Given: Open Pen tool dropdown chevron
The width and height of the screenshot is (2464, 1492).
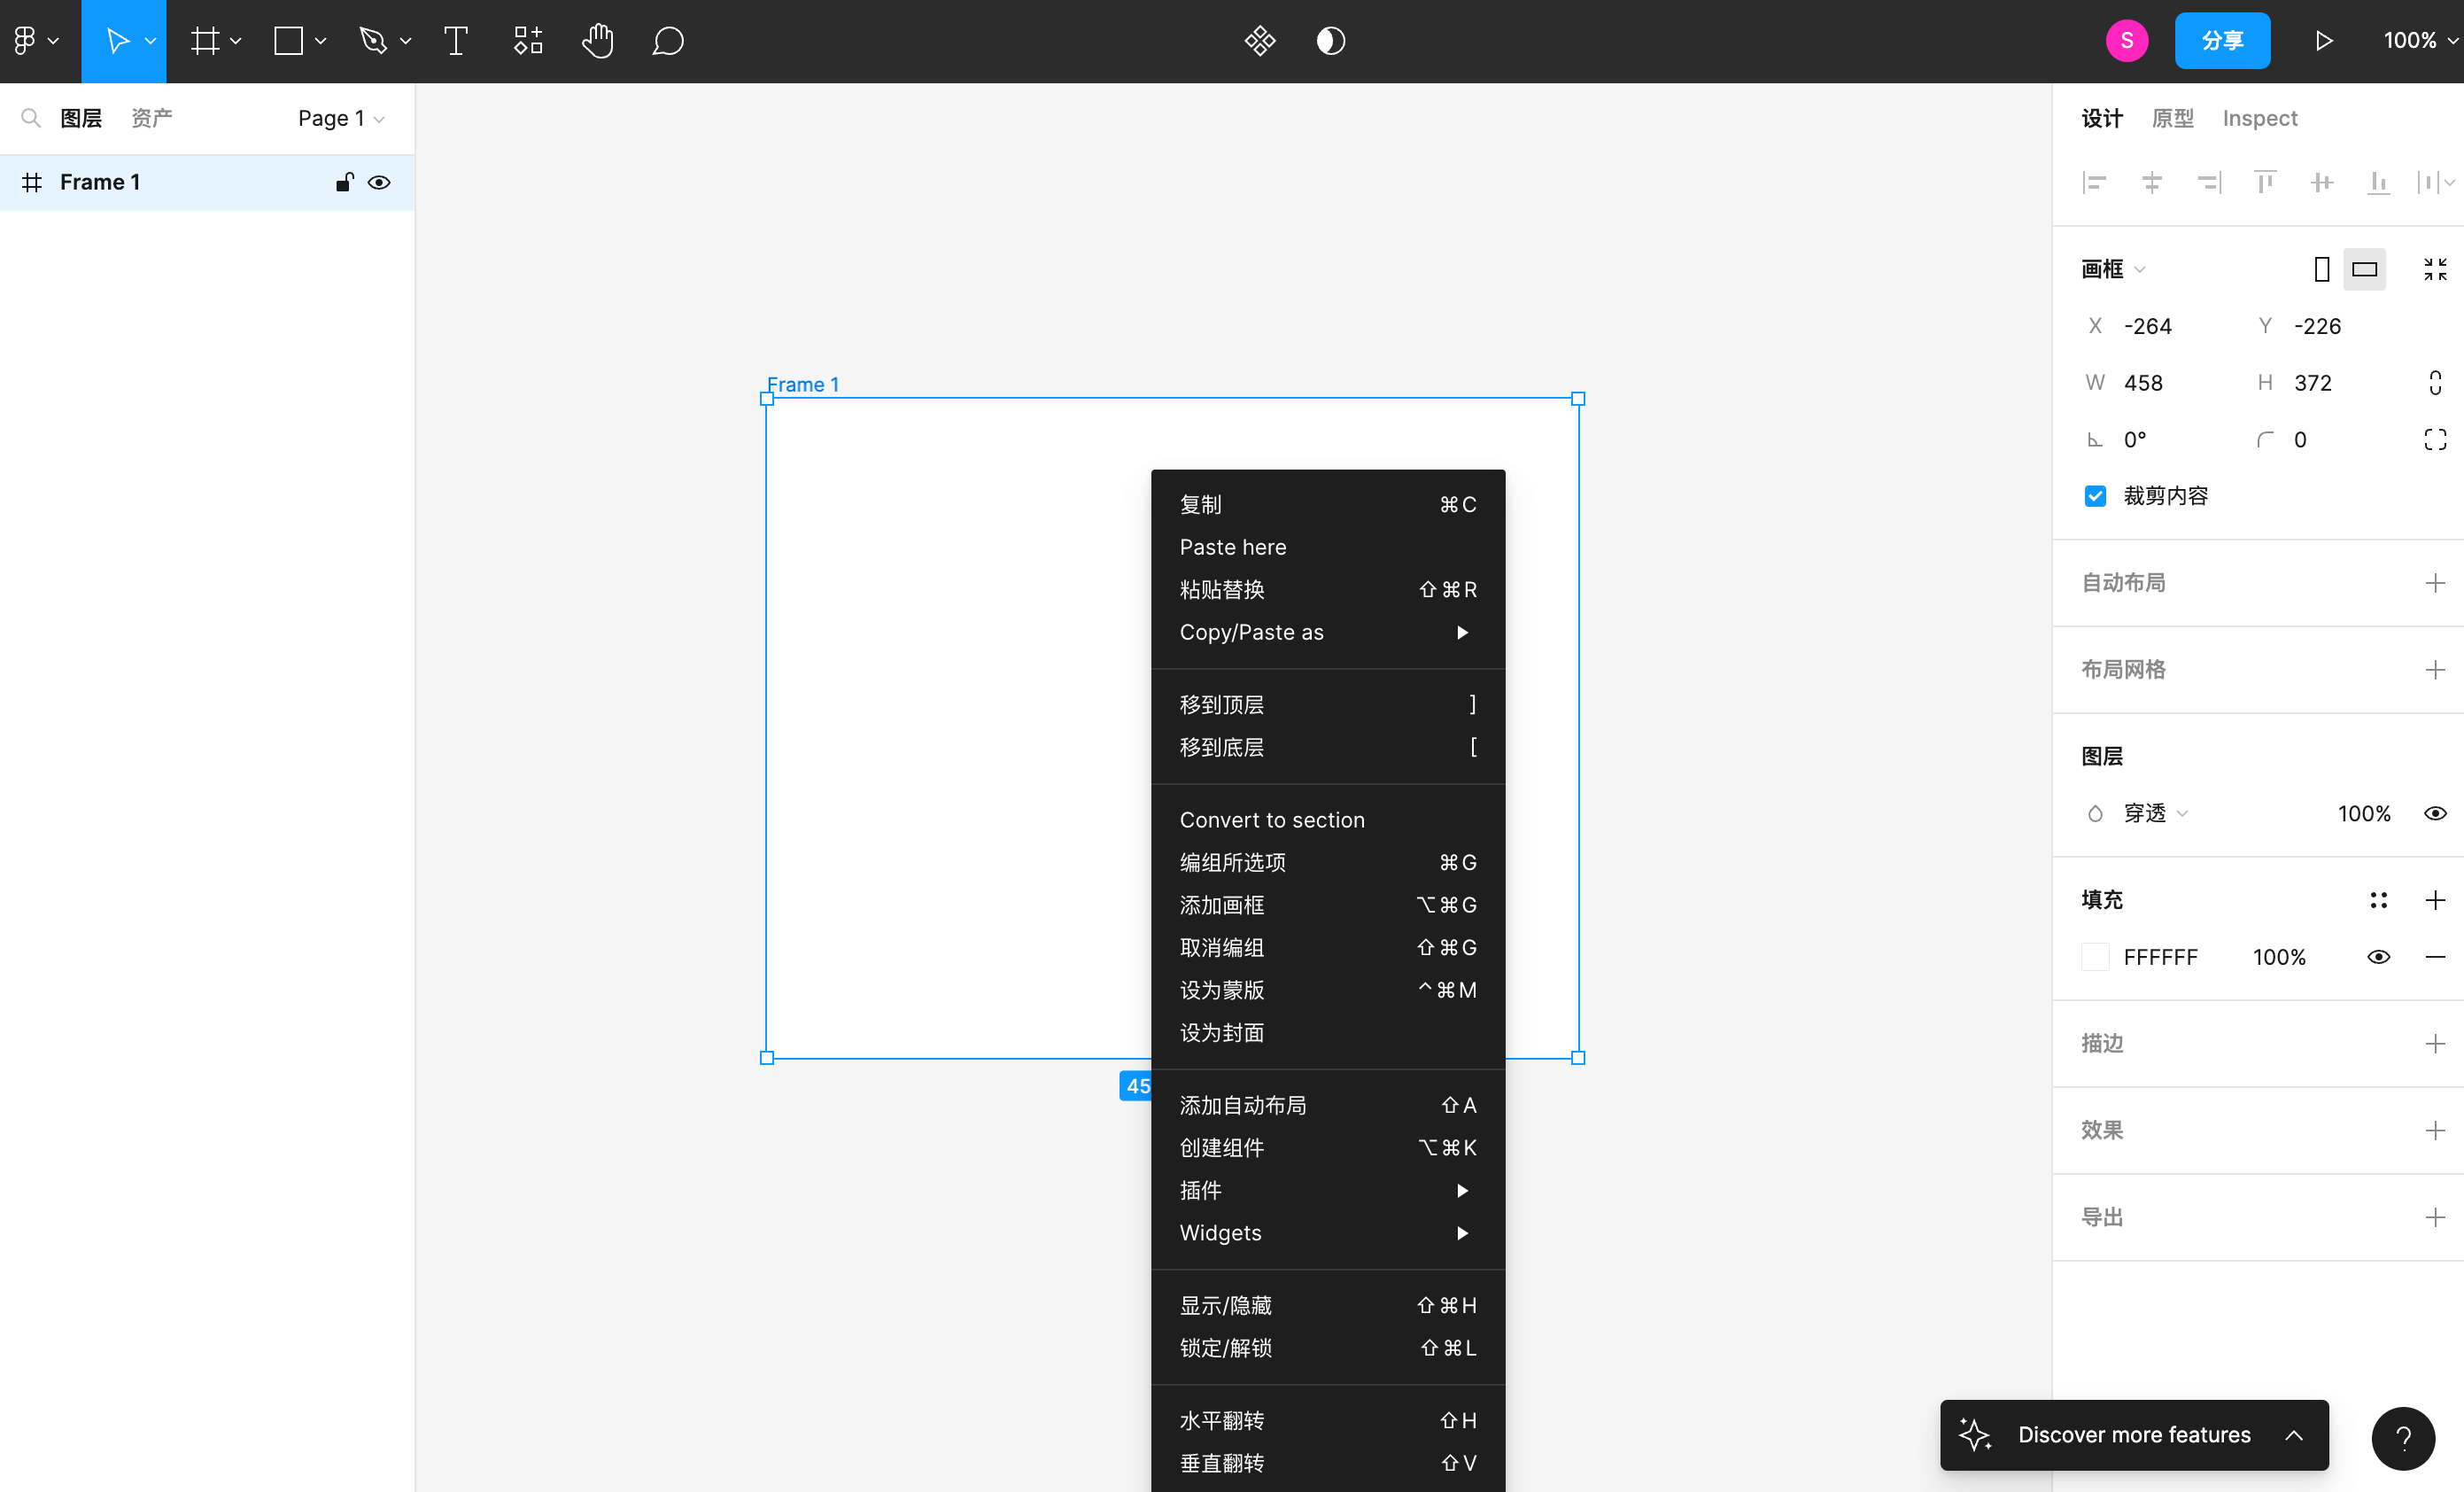Looking at the screenshot, I should pyautogui.click(x=405, y=41).
